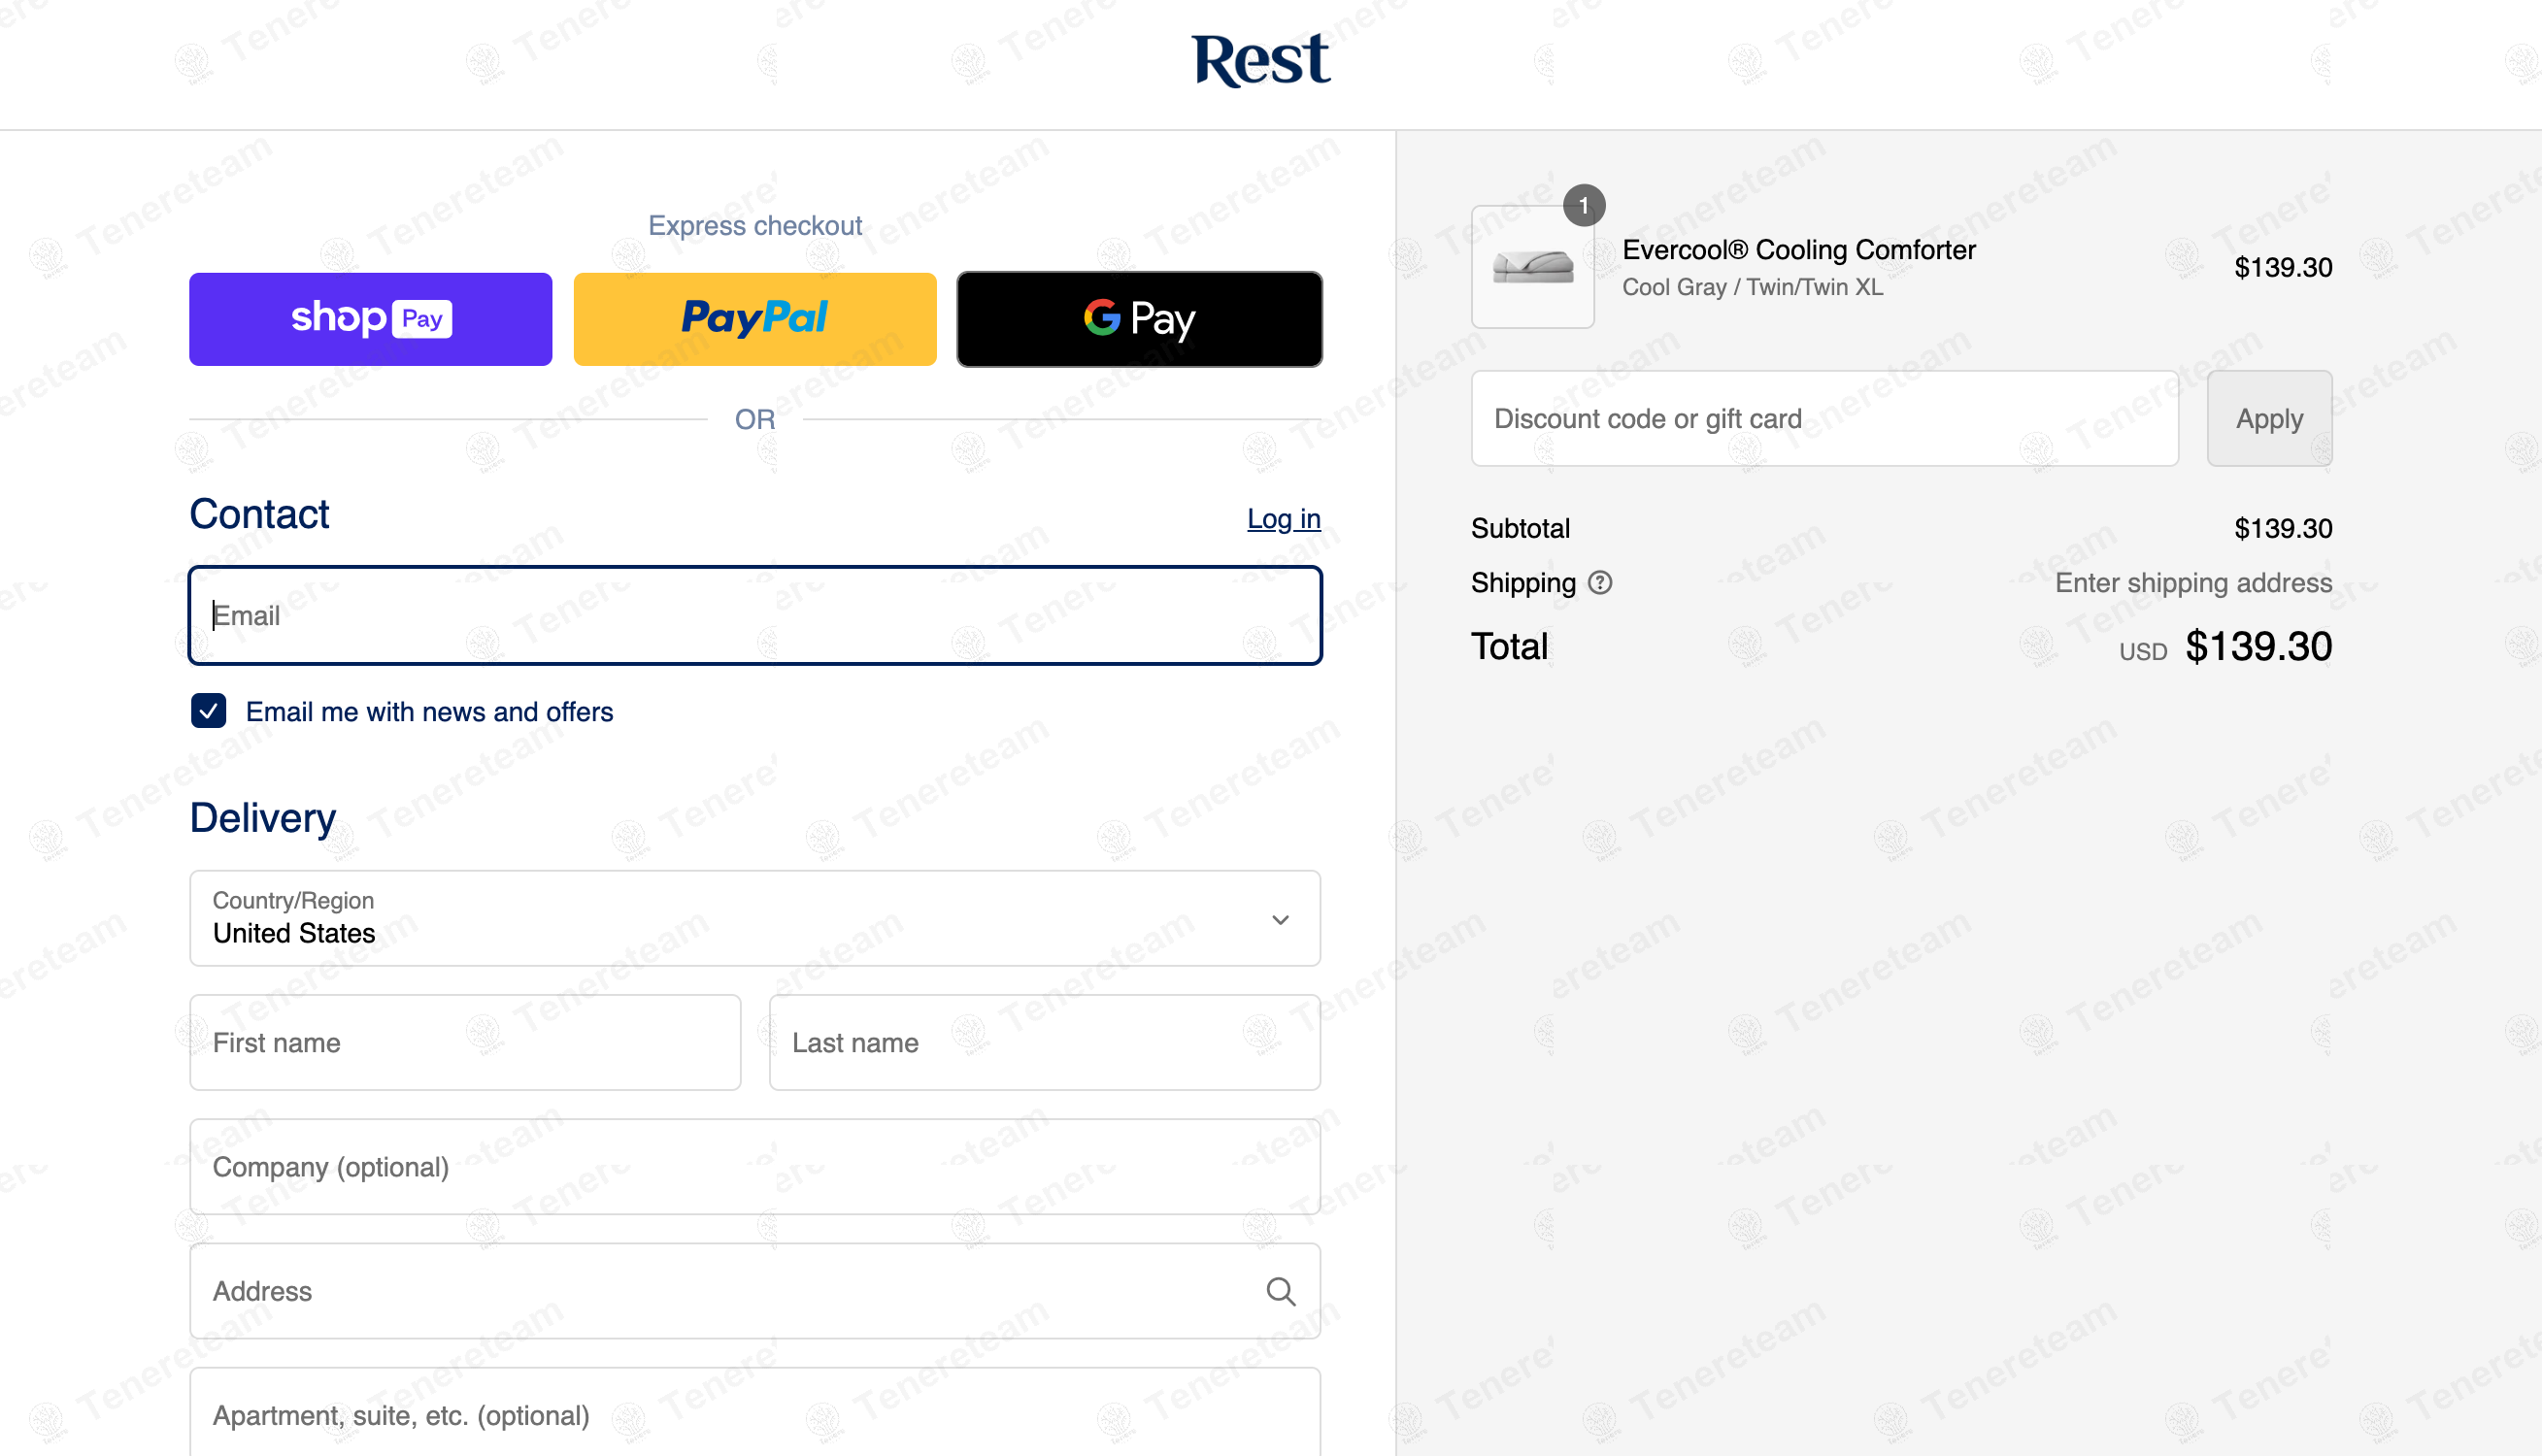Click the Company (optional) field
This screenshot has height=1456, width=2542.
(x=755, y=1166)
